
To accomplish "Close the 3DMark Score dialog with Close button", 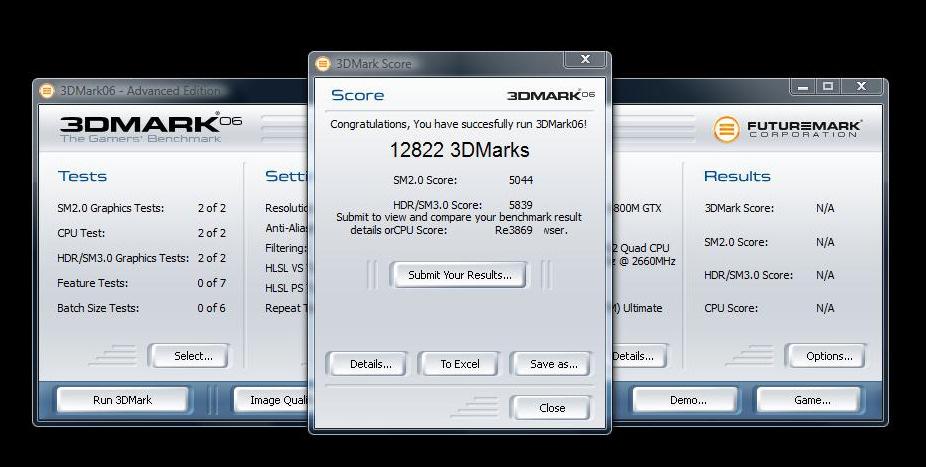I will pos(552,408).
